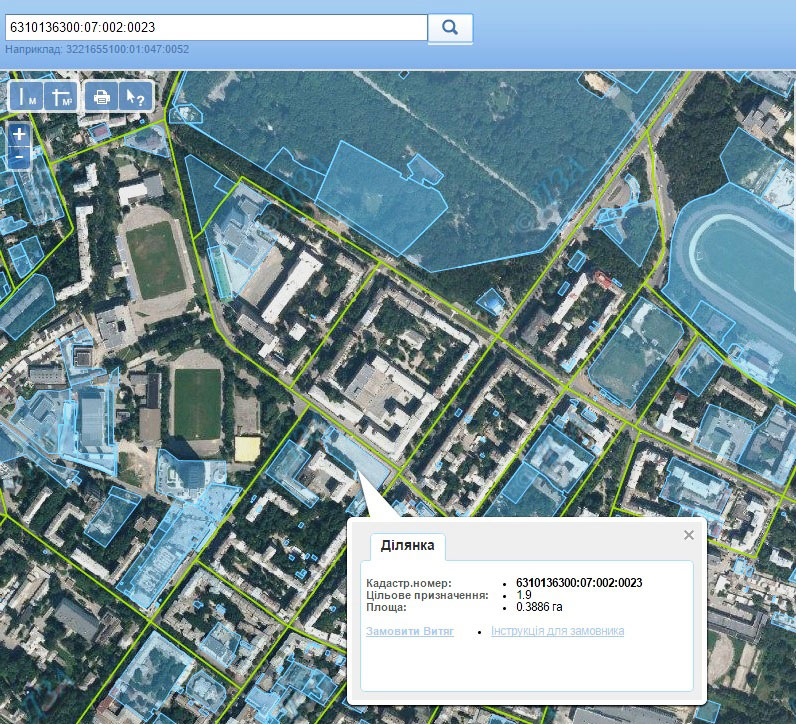796x724 pixels.
Task: Activate the parcel info query cursor tool
Action: coord(133,97)
